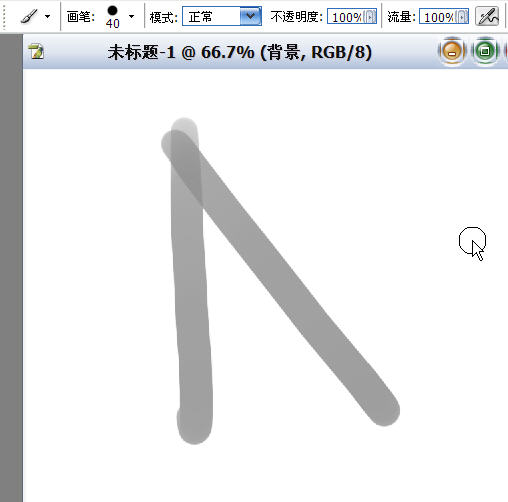This screenshot has width=508, height=502.
Task: Open the 不透明度 opacity slider popup arrow
Action: [370, 17]
